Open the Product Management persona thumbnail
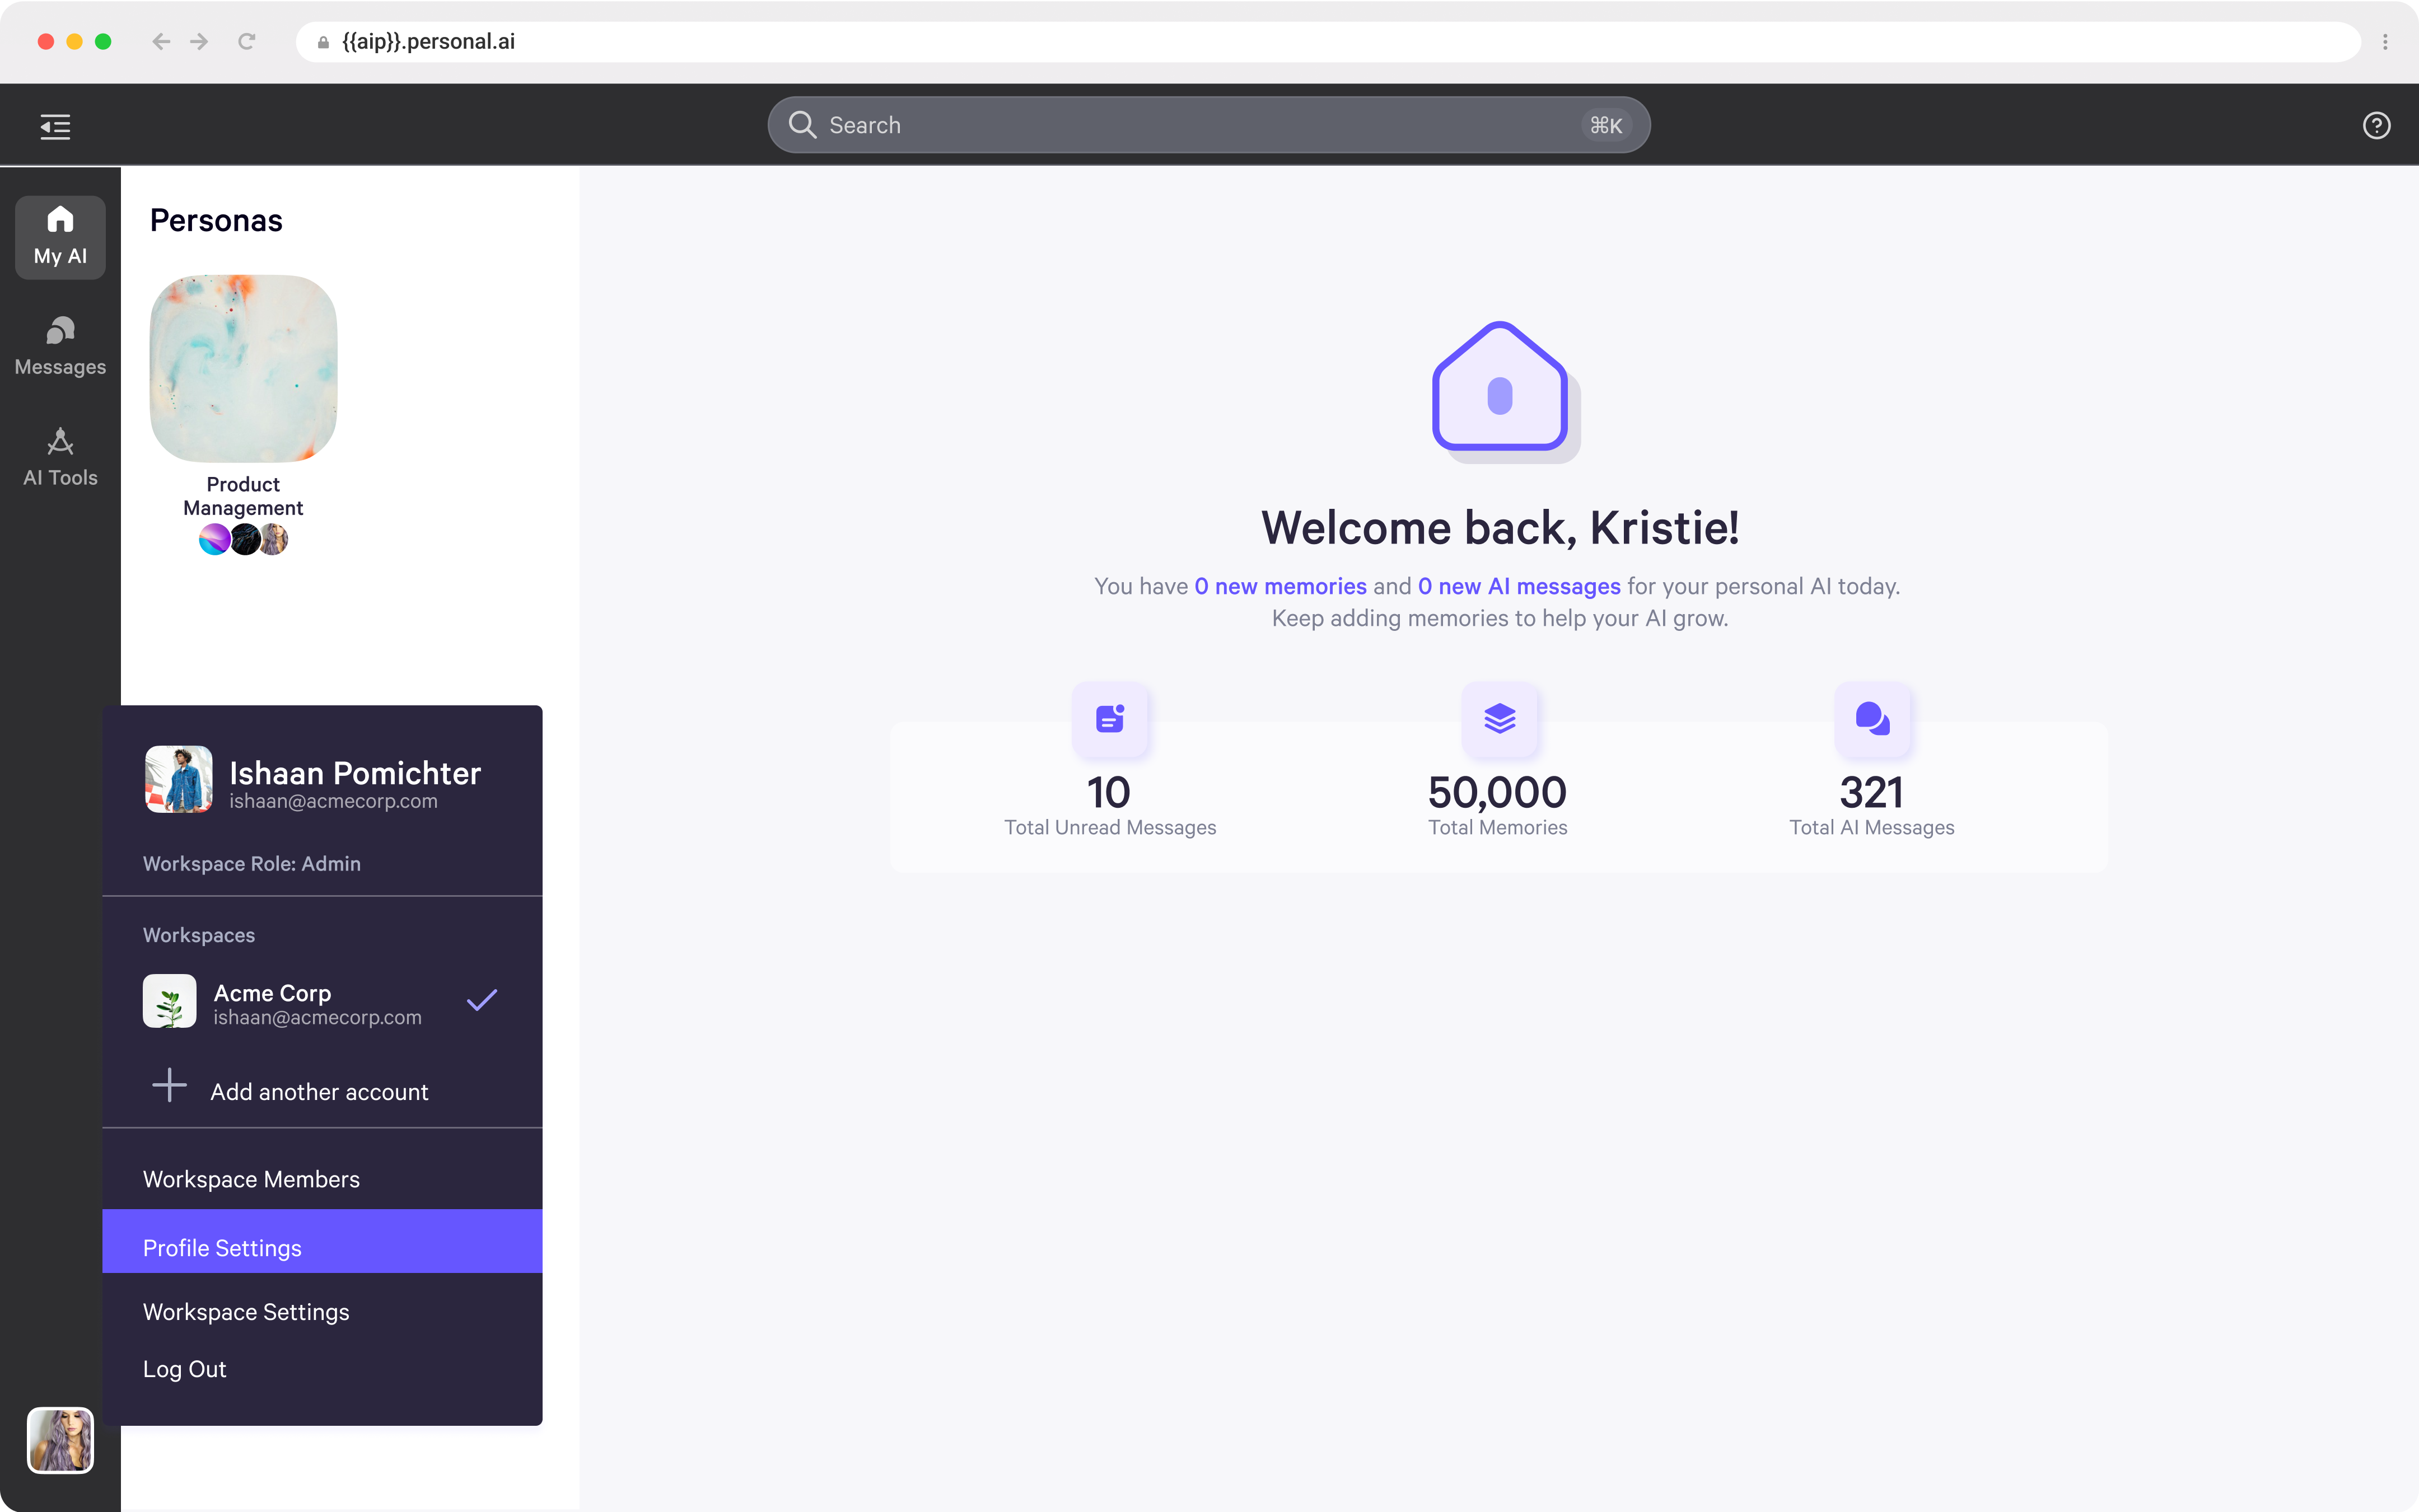 pyautogui.click(x=243, y=368)
